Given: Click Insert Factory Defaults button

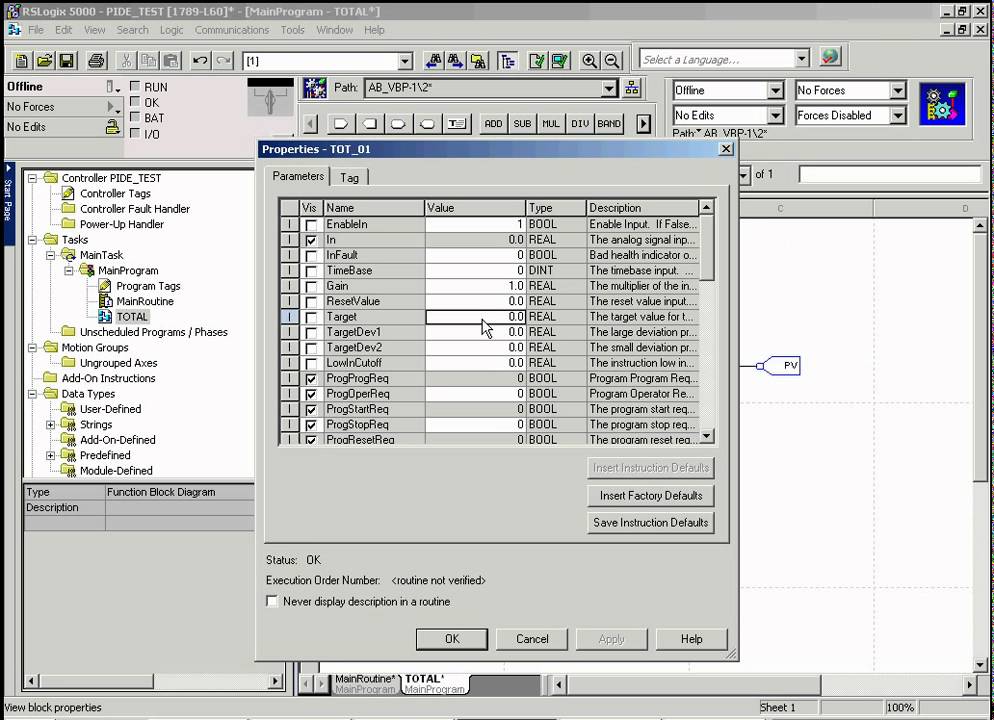Looking at the screenshot, I should (650, 495).
